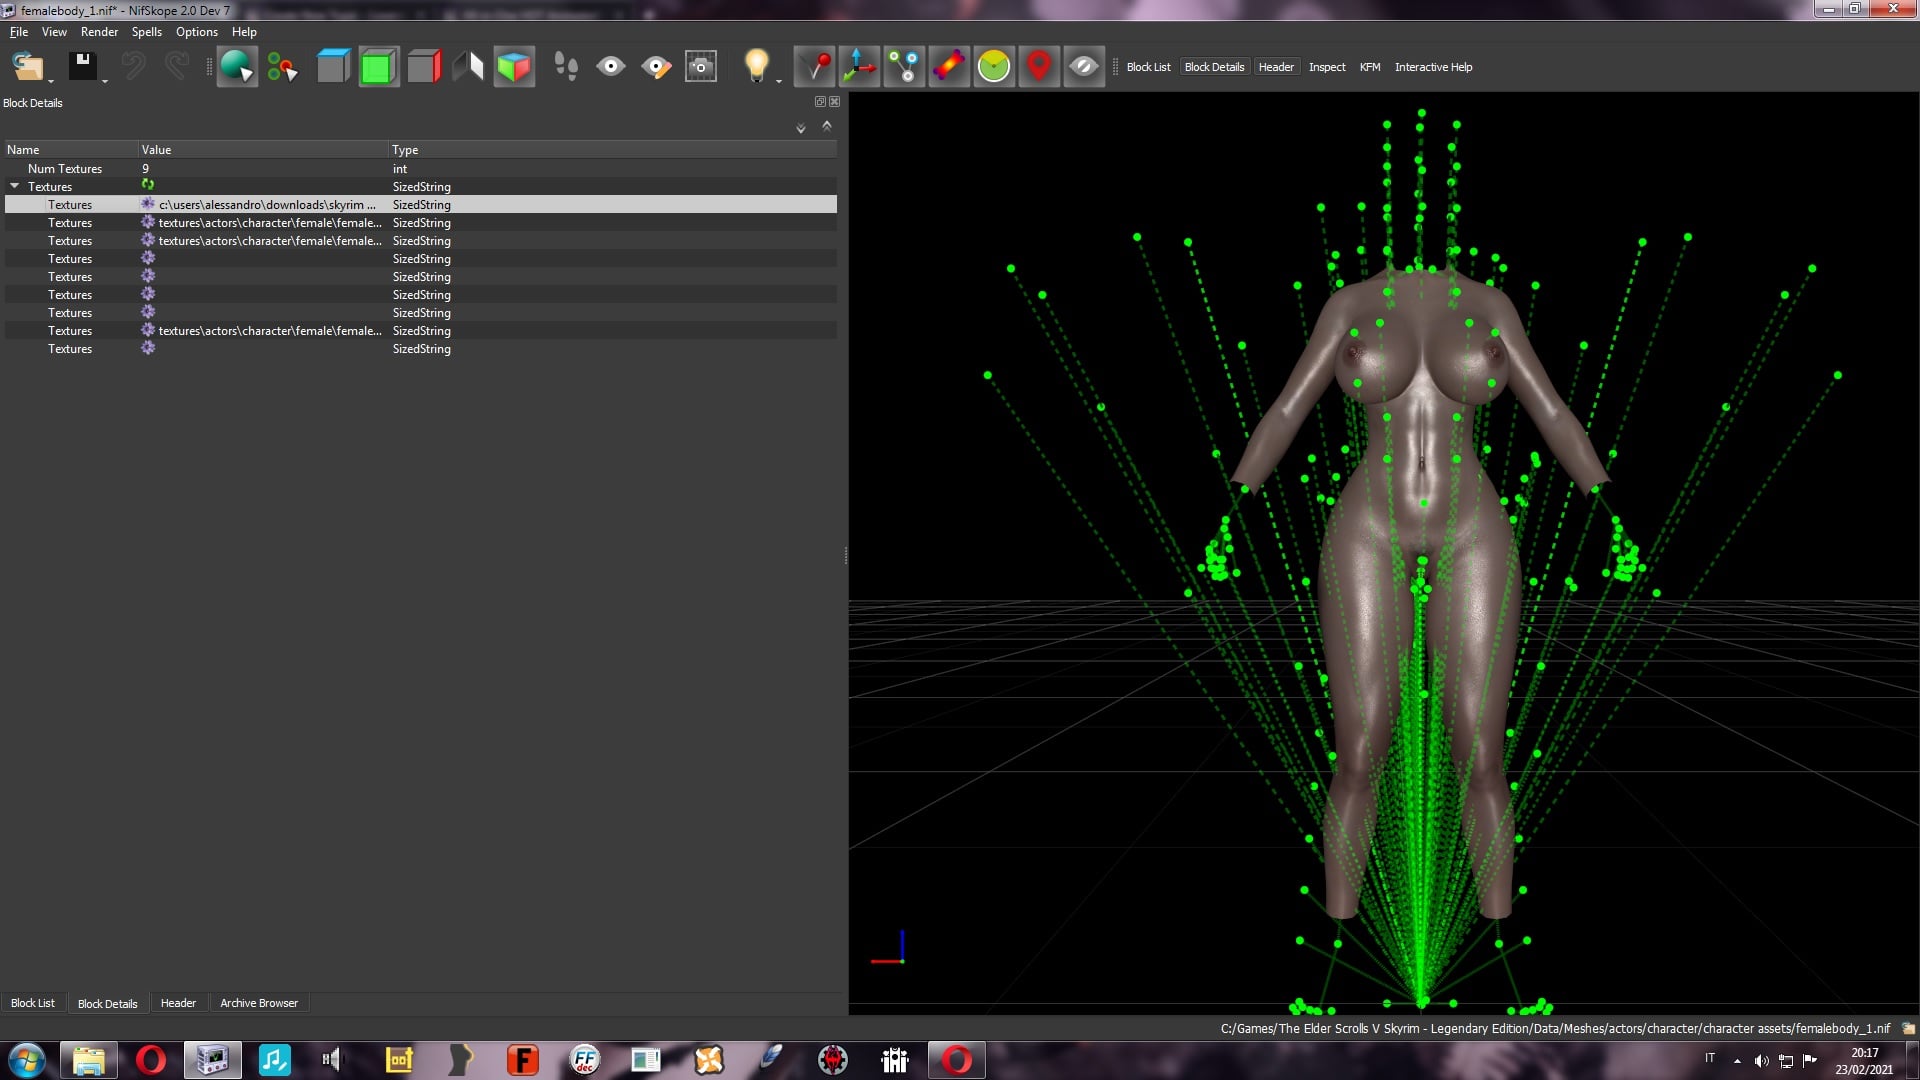Toggle the skeleton nodes display button
Viewport: 1920px width, 1080px height.
pos(904,67)
